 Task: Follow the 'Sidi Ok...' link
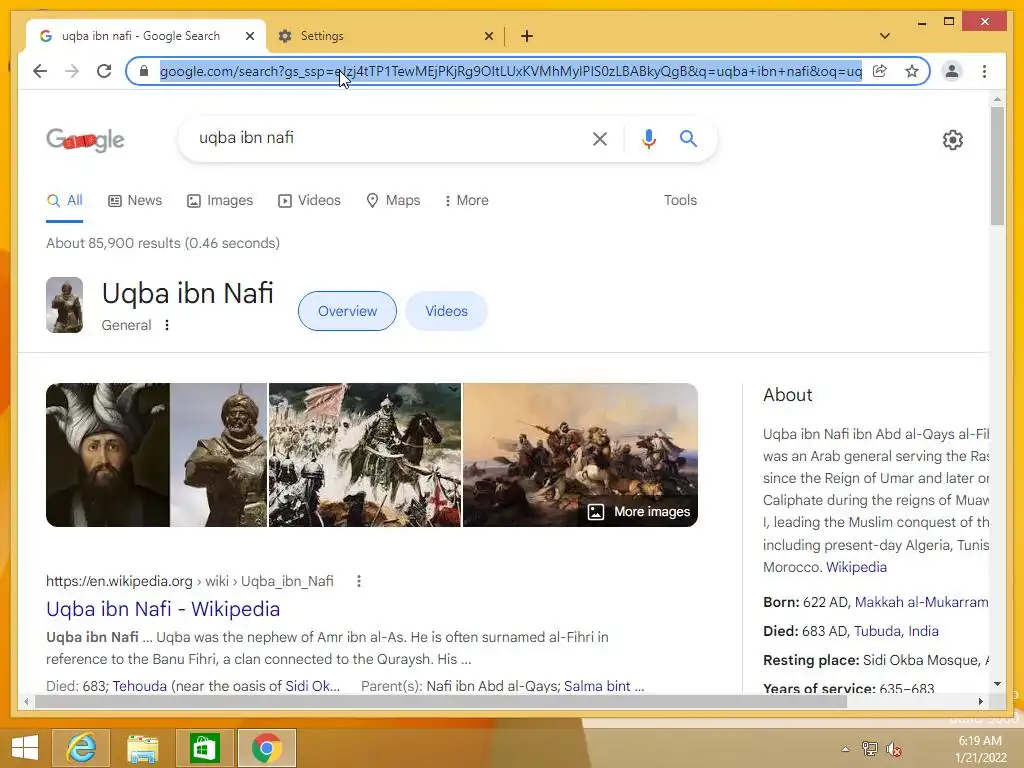coord(312,686)
